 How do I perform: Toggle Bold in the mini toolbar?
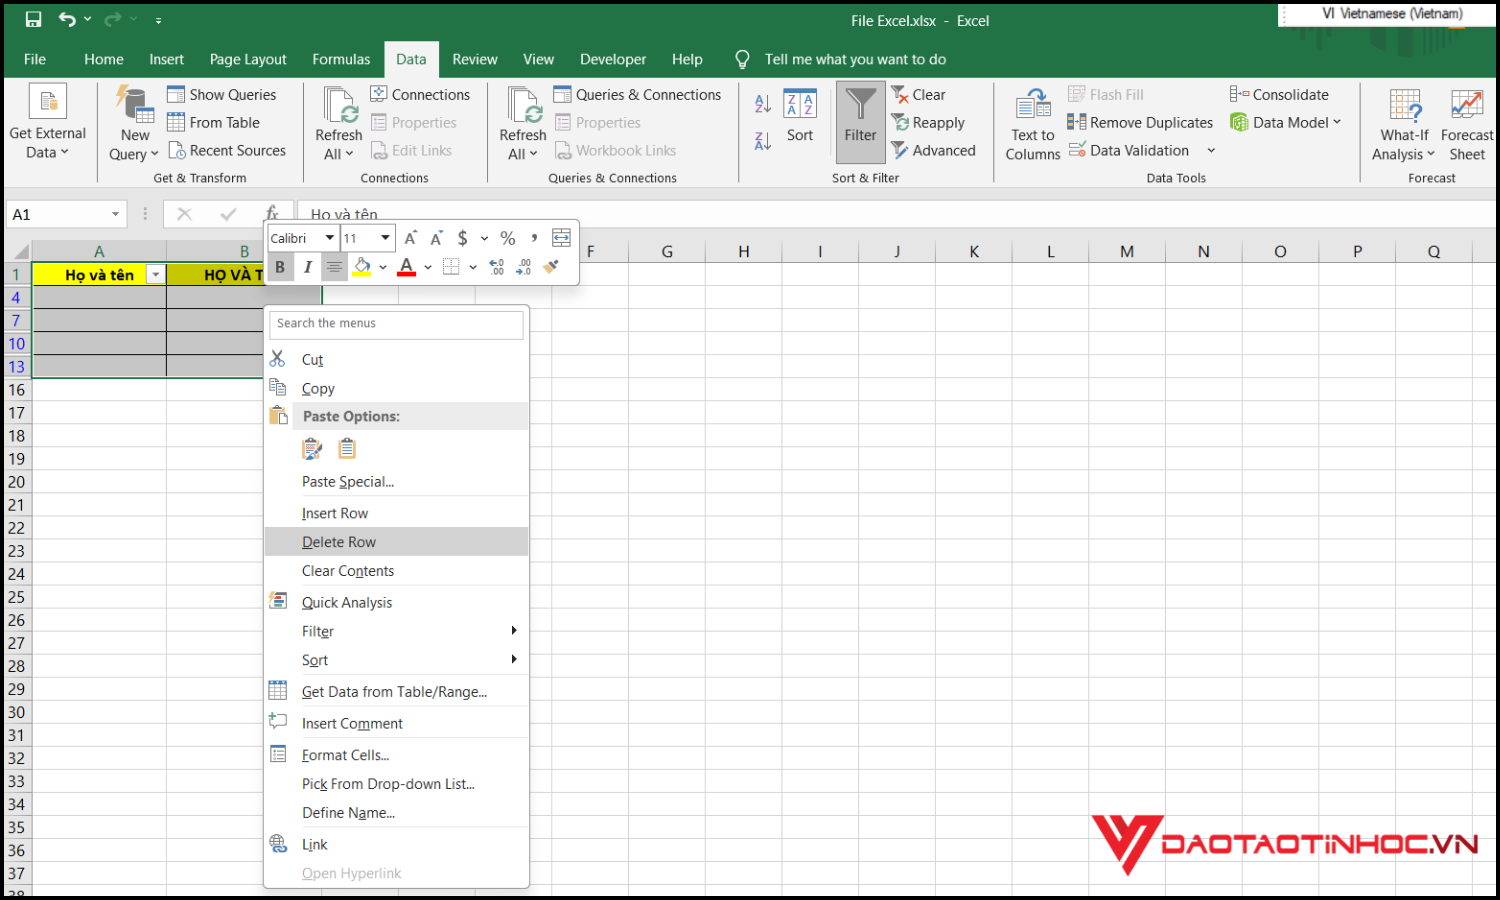(x=280, y=267)
